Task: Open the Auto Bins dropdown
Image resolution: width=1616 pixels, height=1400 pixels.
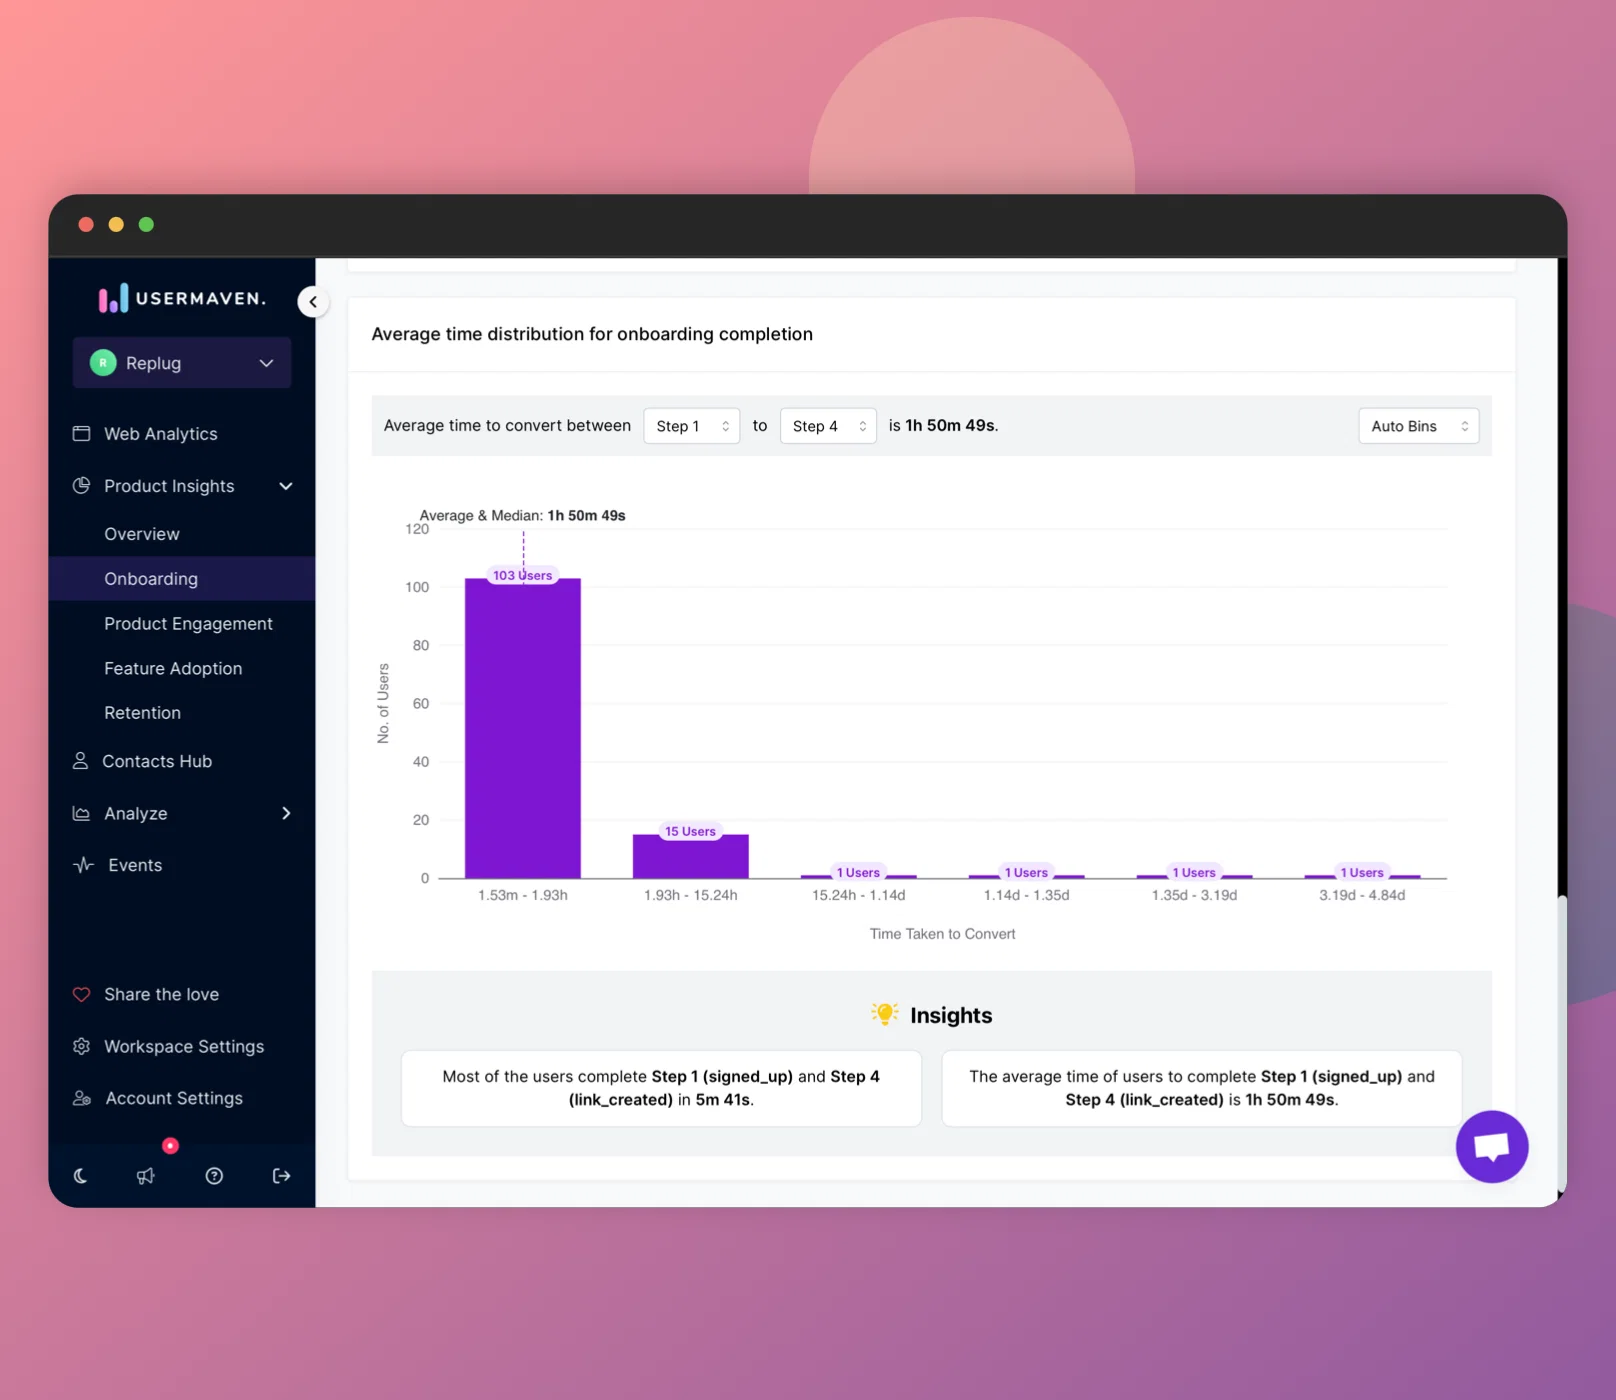Action: click(x=1418, y=426)
